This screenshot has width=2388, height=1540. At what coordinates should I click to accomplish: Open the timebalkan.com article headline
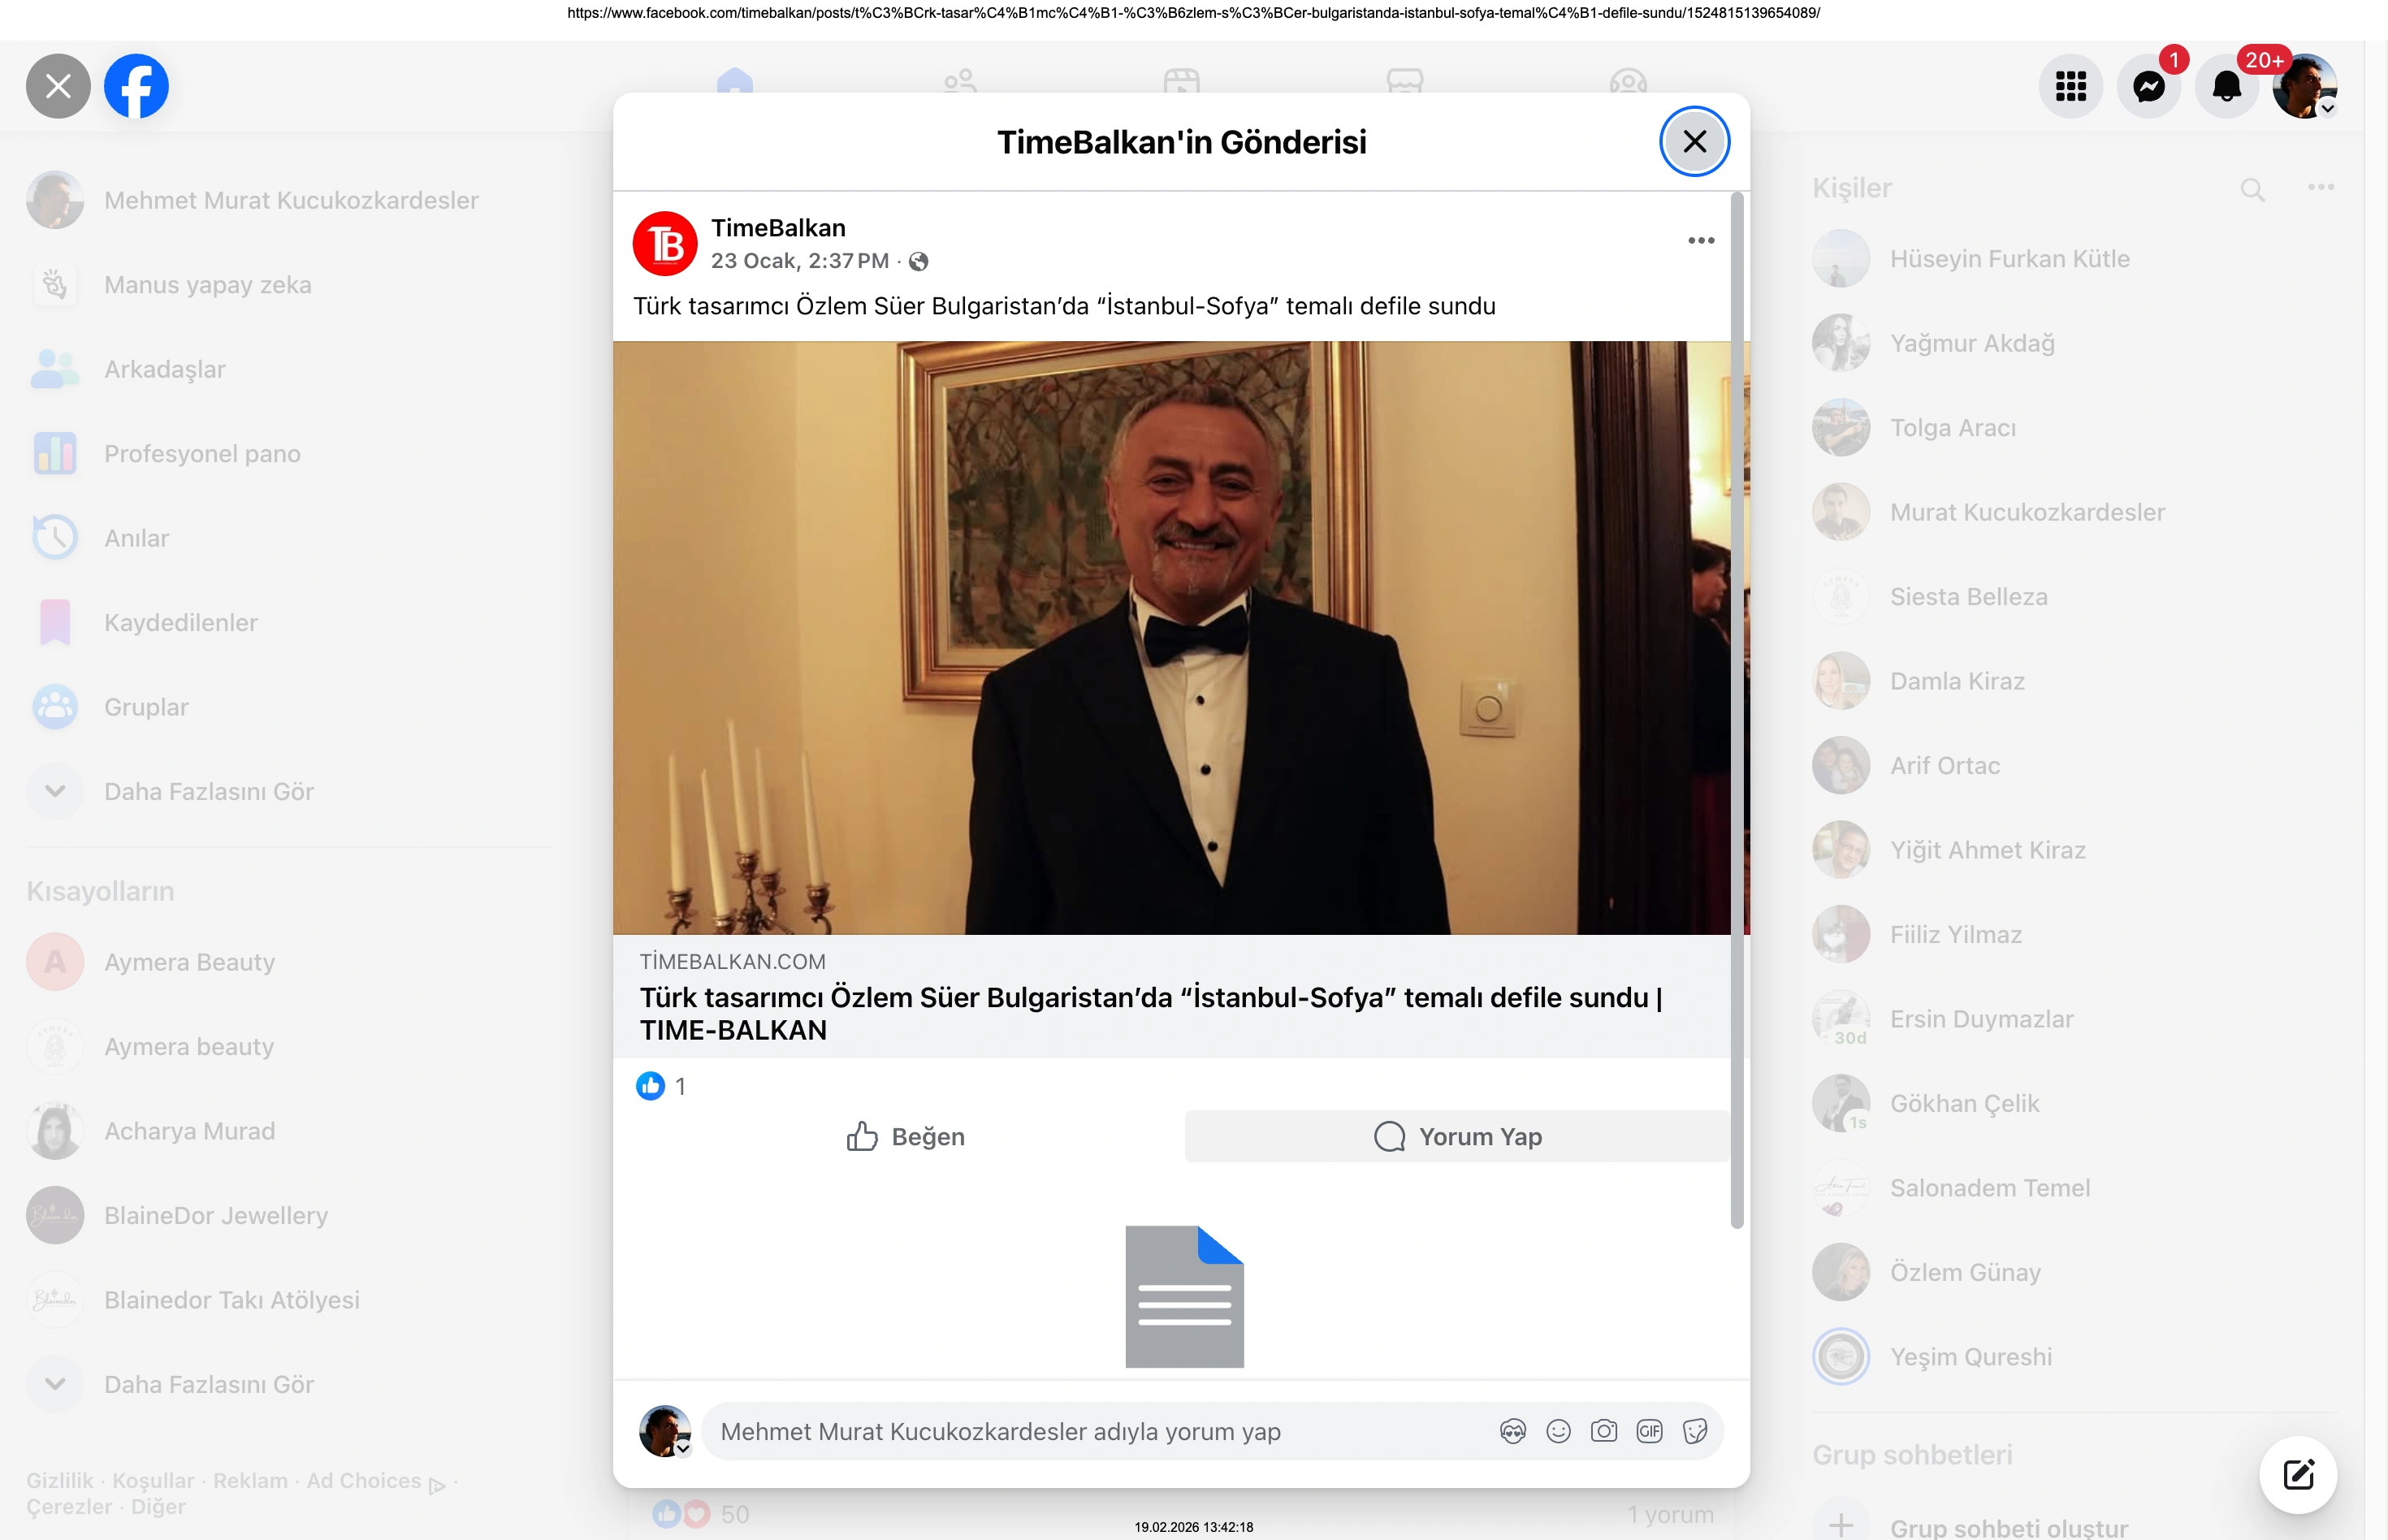point(1150,1012)
